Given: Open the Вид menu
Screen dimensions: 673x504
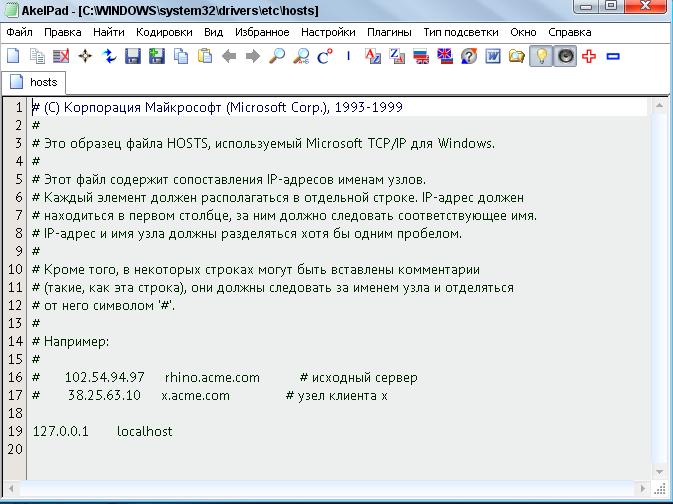Looking at the screenshot, I should click(x=213, y=32).
